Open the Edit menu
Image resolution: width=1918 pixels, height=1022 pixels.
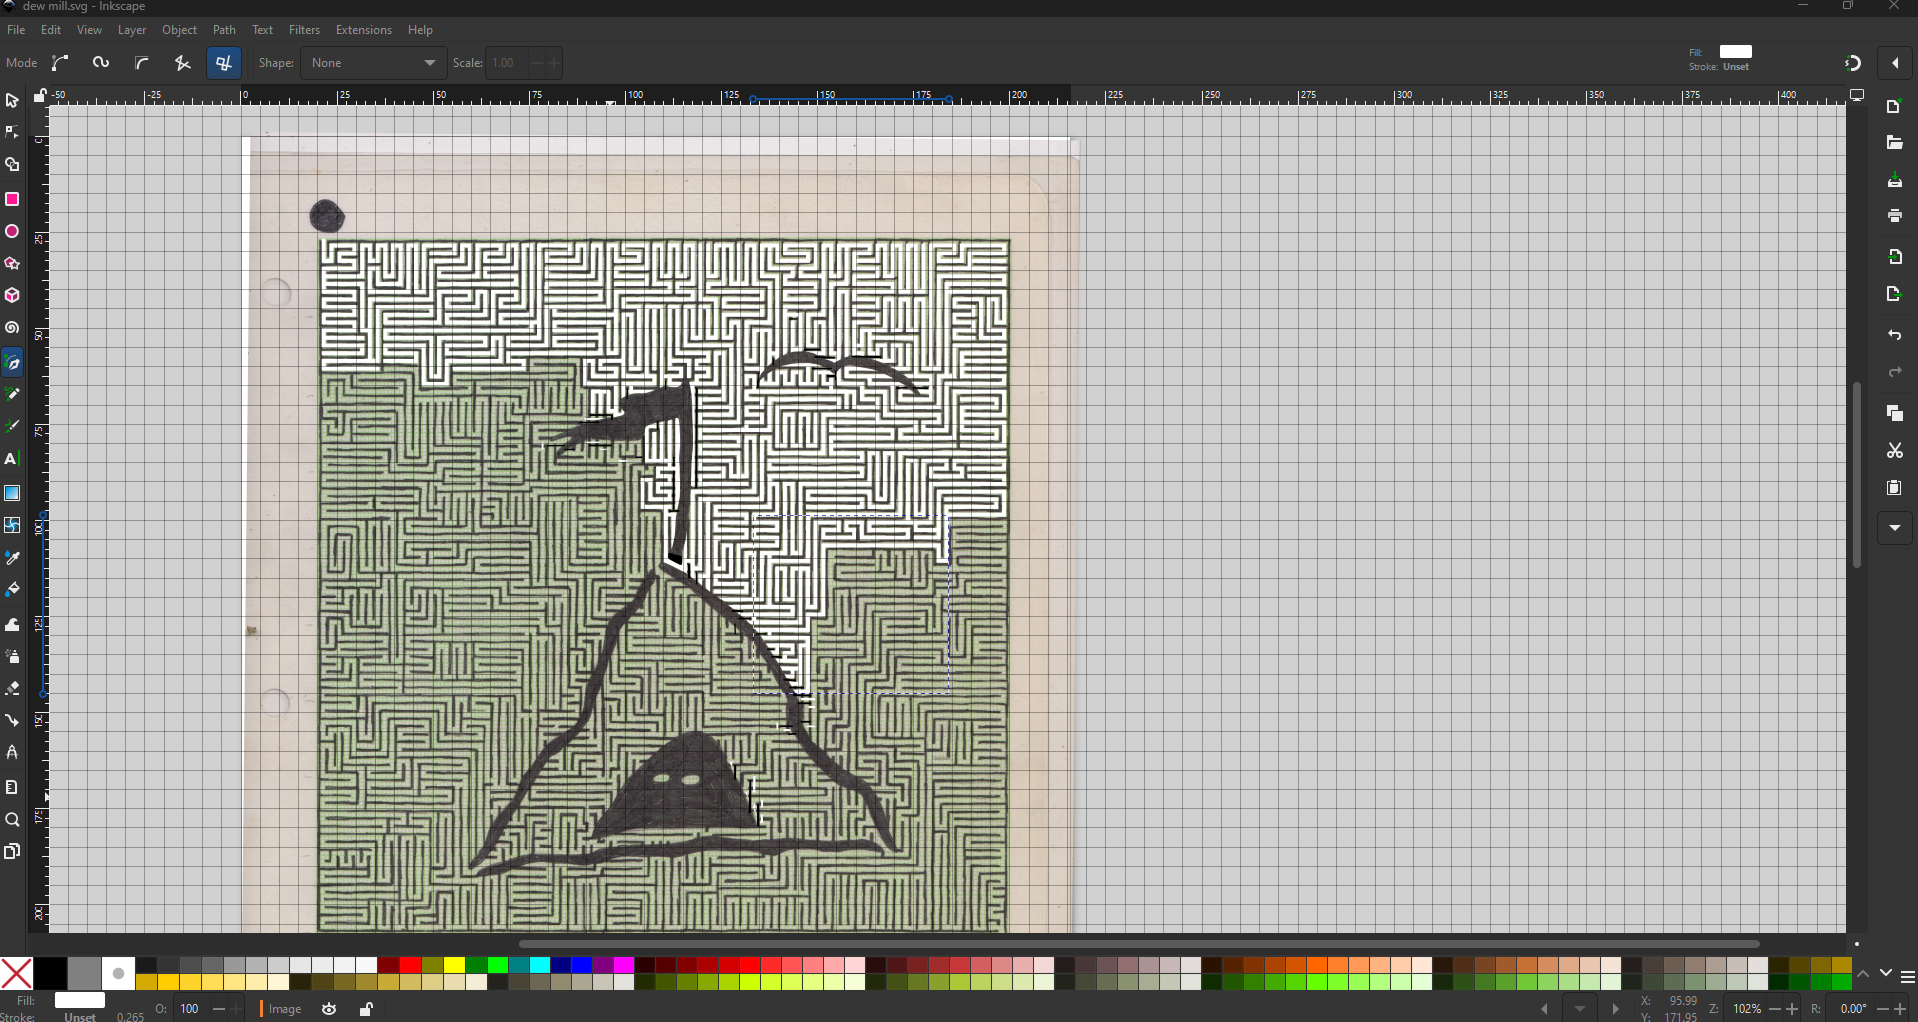tap(51, 30)
